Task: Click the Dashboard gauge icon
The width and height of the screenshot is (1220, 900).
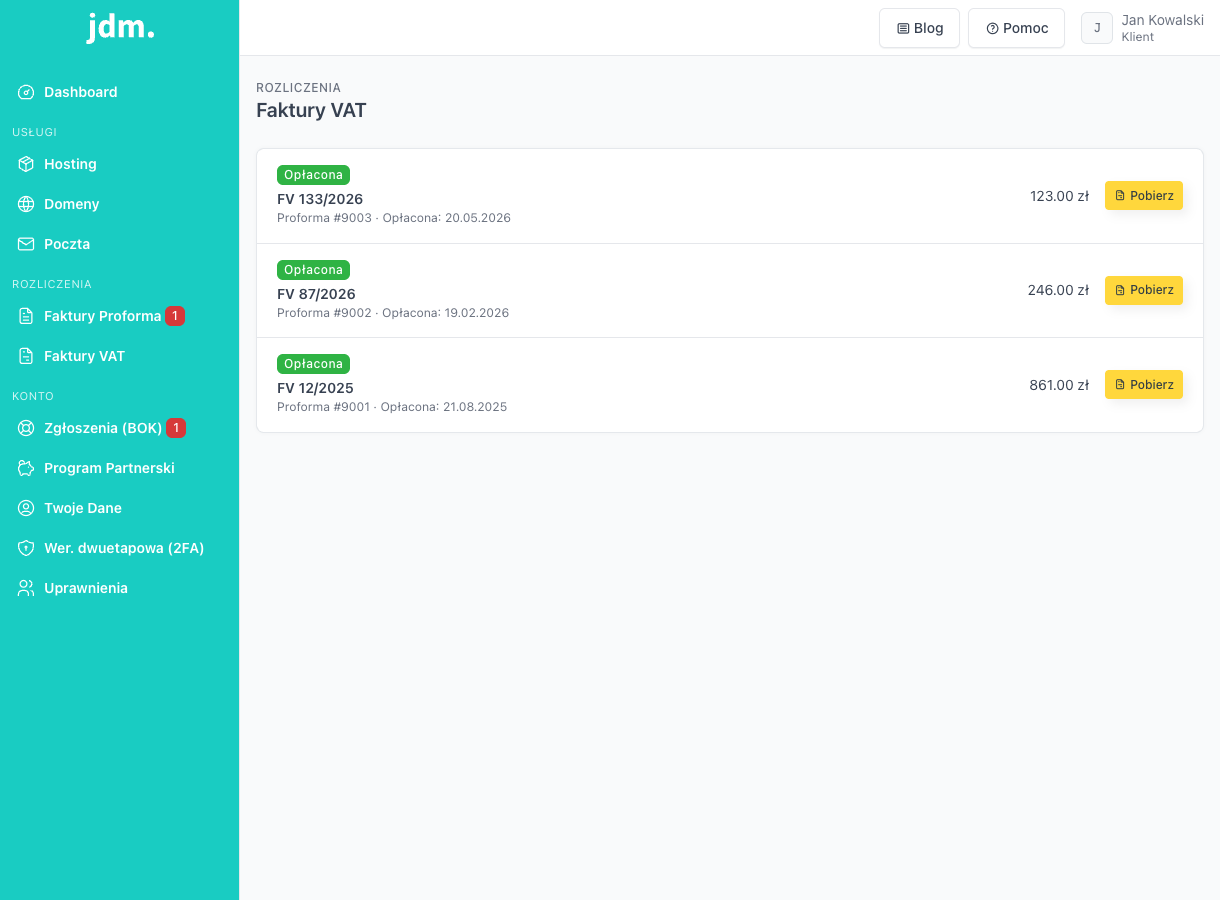Action: coord(26,92)
